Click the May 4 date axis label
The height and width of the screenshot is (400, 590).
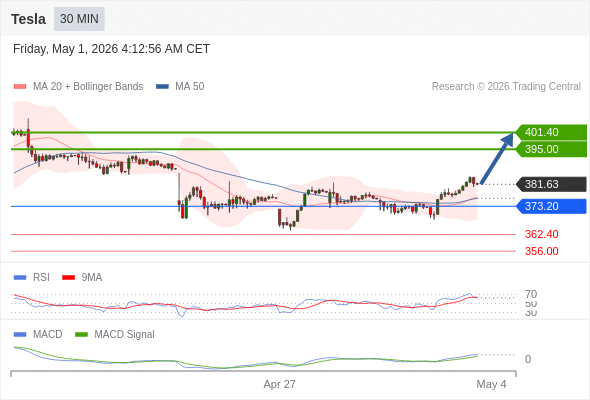click(x=491, y=384)
